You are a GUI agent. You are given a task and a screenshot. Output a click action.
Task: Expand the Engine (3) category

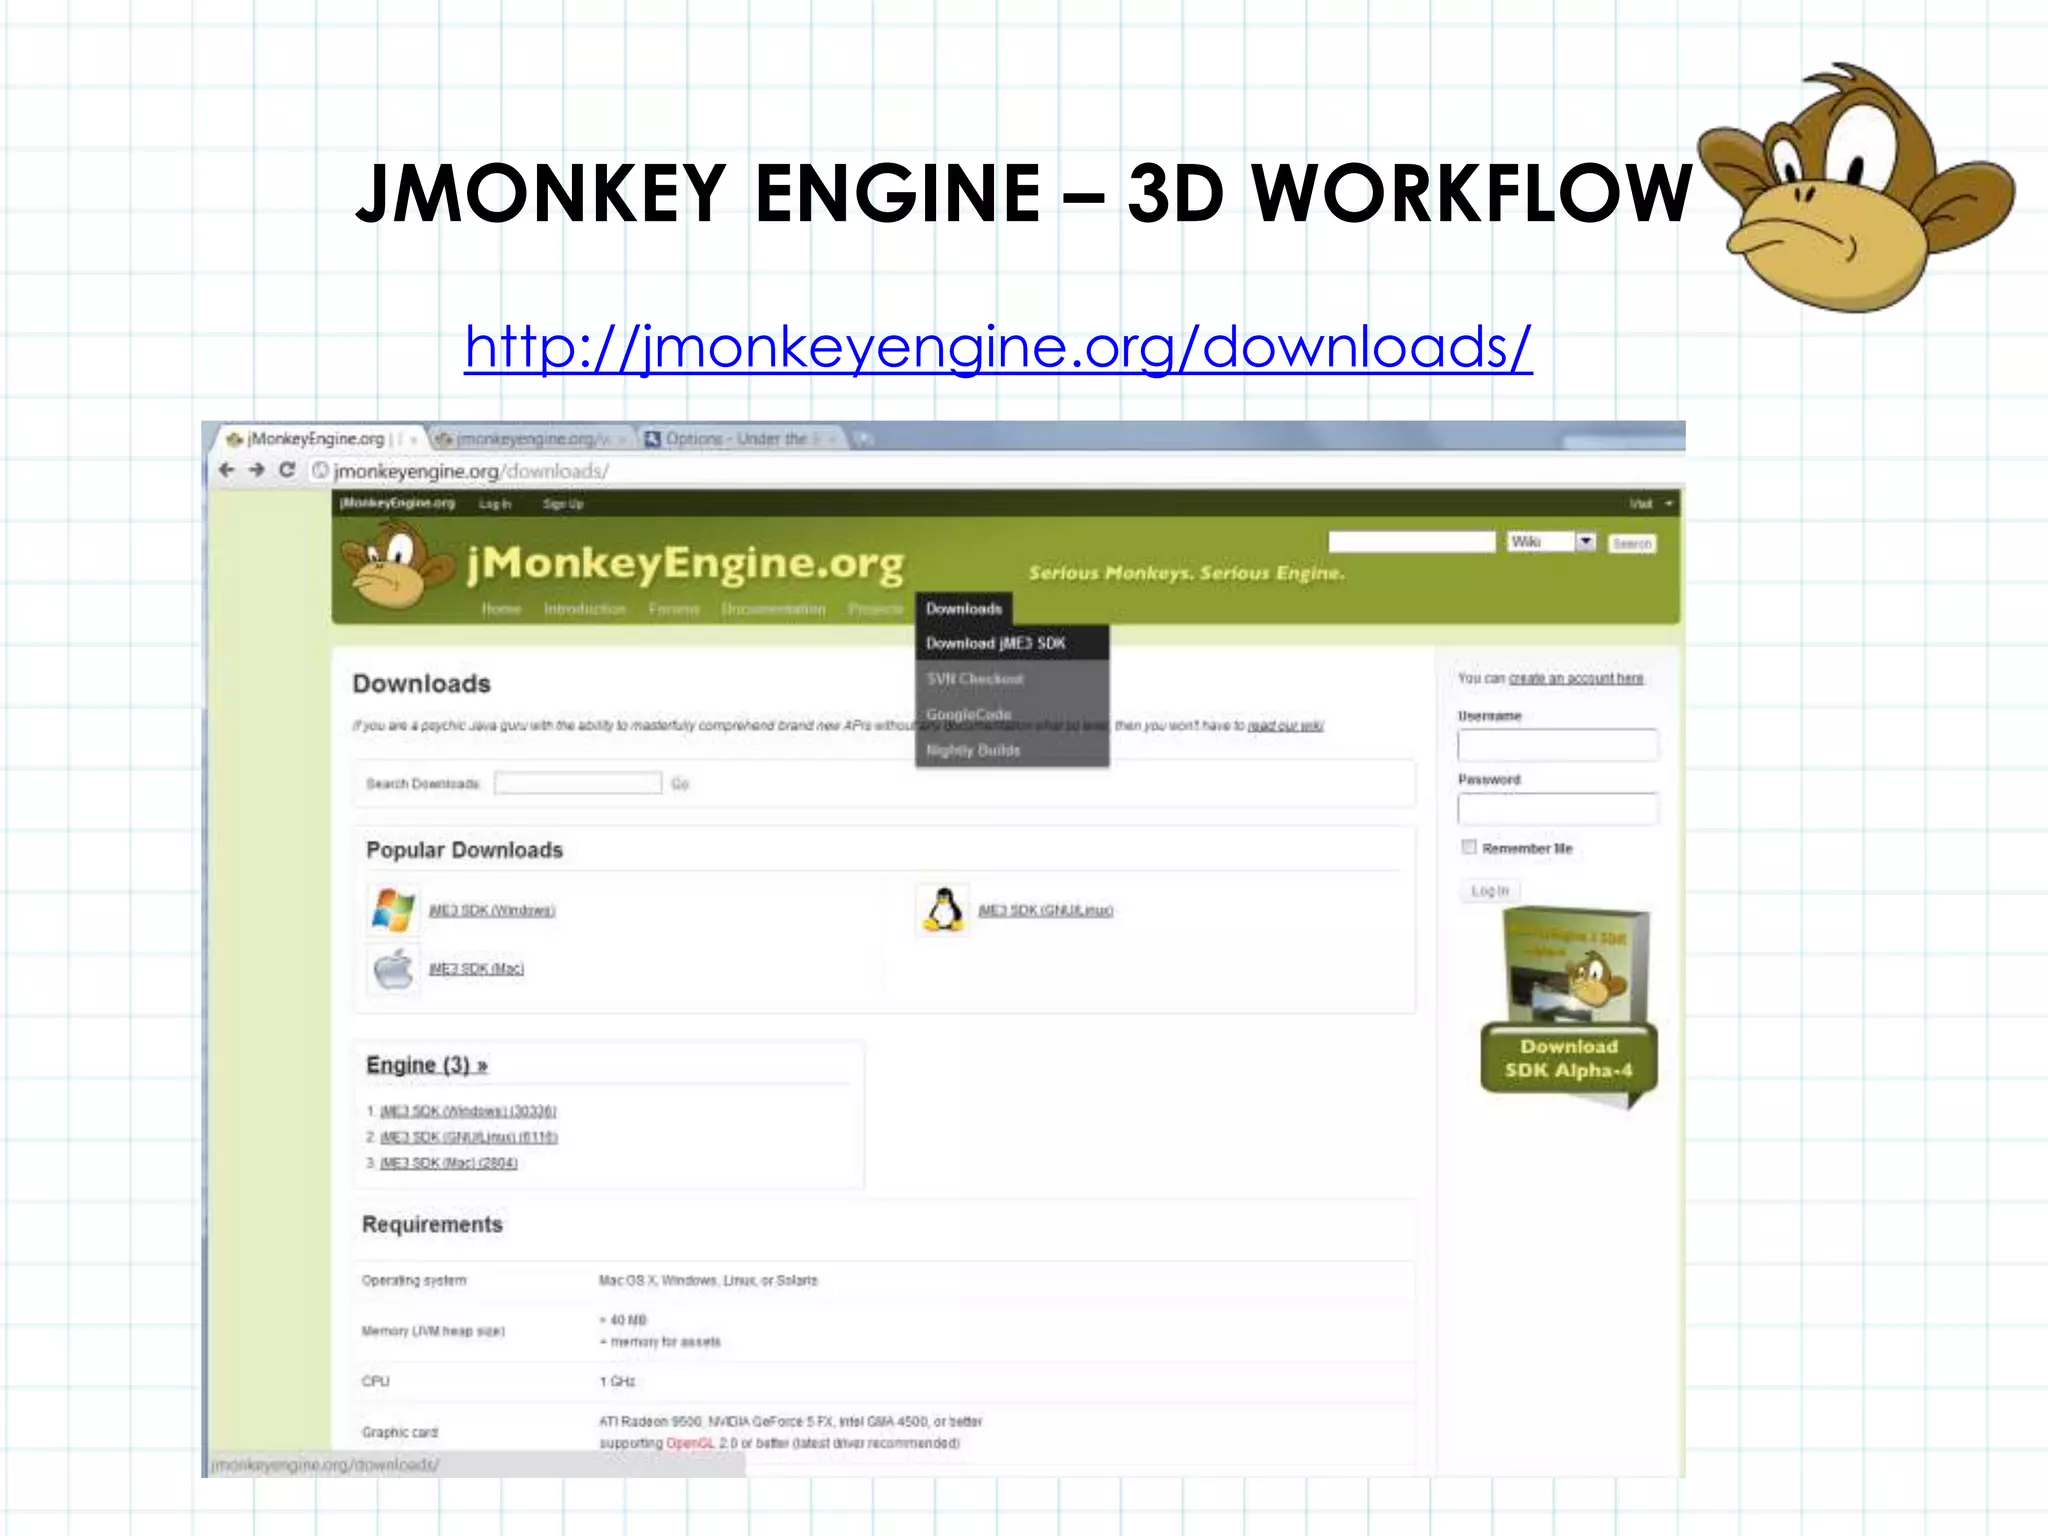427,1065
